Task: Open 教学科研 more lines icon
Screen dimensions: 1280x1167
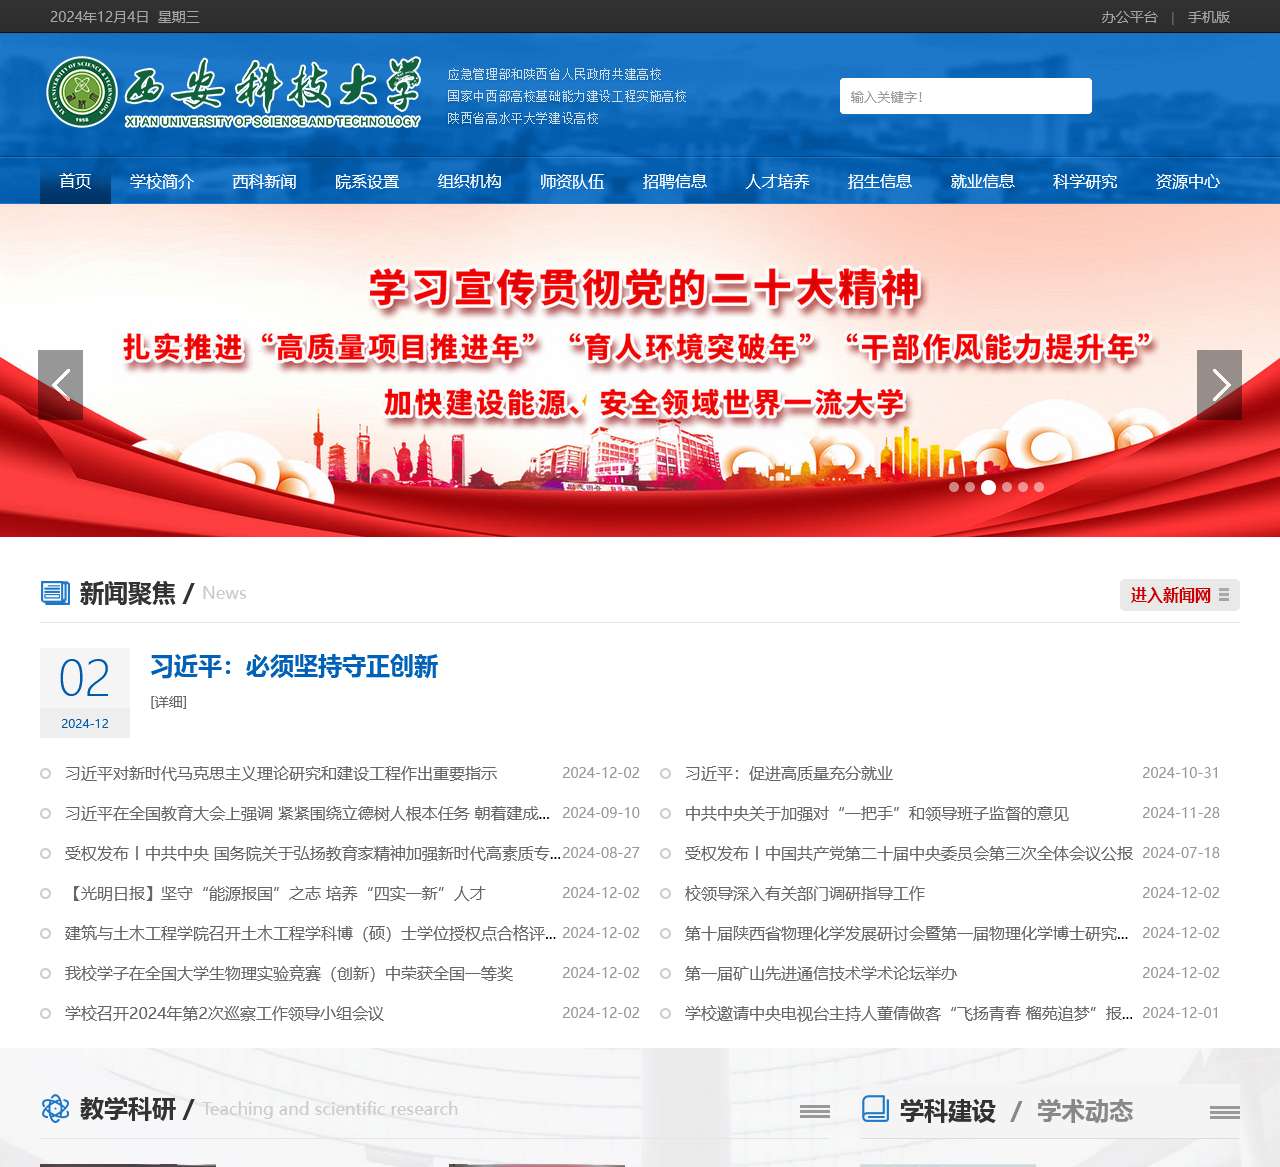Action: click(x=815, y=1111)
